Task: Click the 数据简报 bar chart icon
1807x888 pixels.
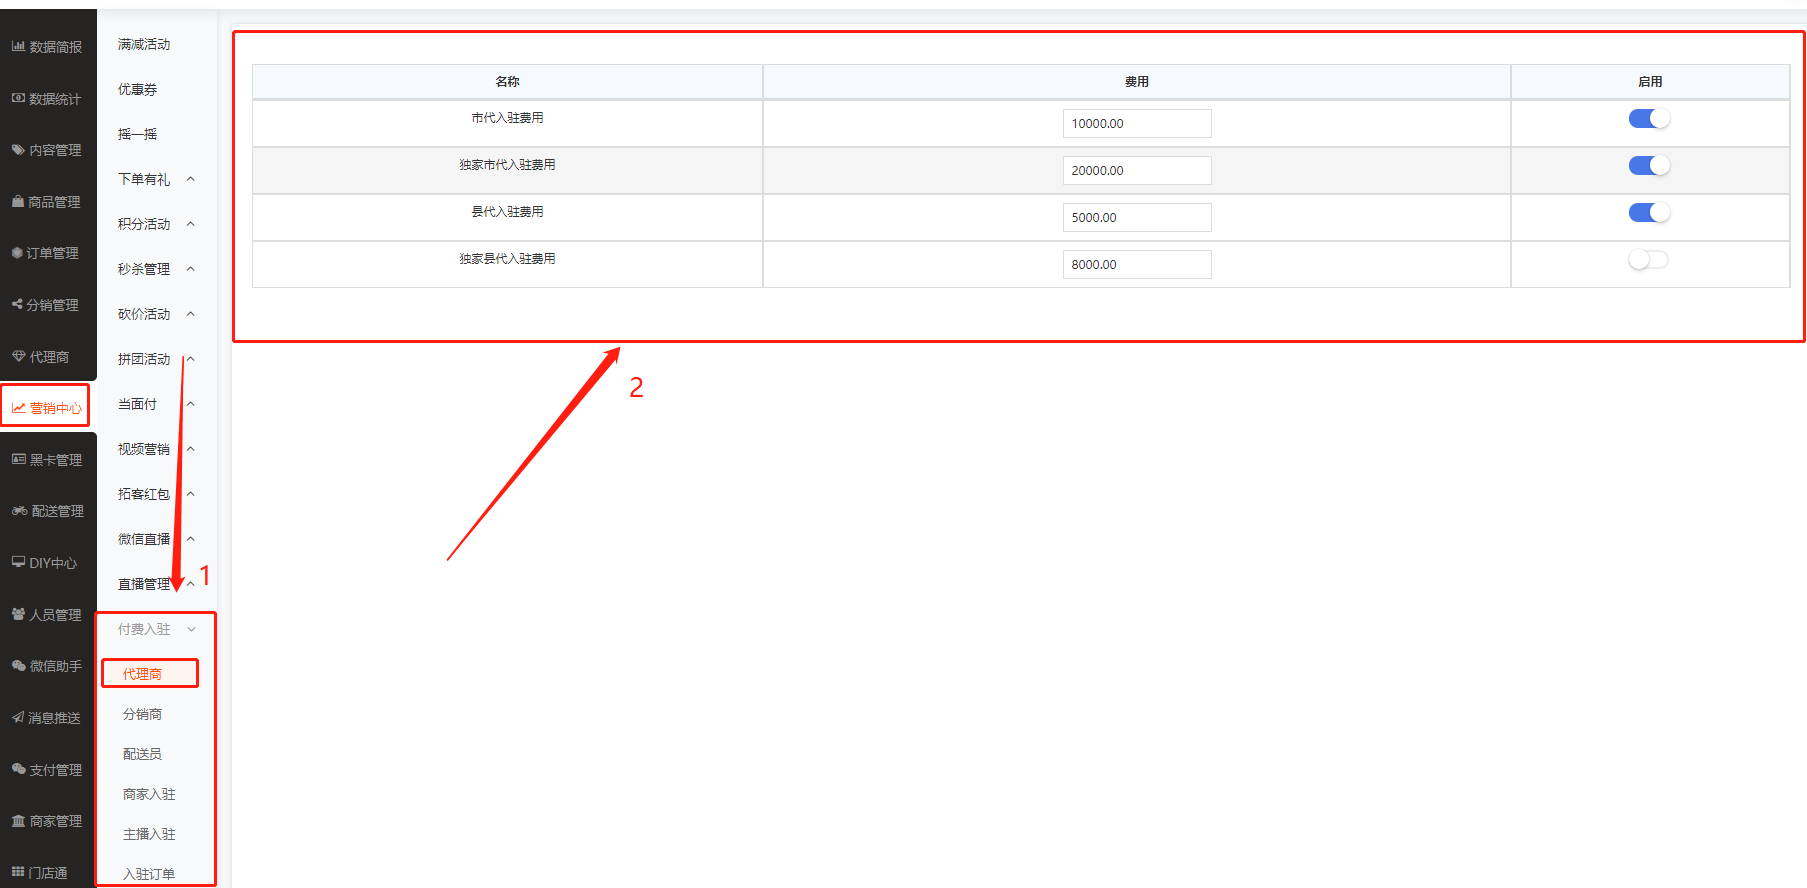Action: (x=18, y=46)
